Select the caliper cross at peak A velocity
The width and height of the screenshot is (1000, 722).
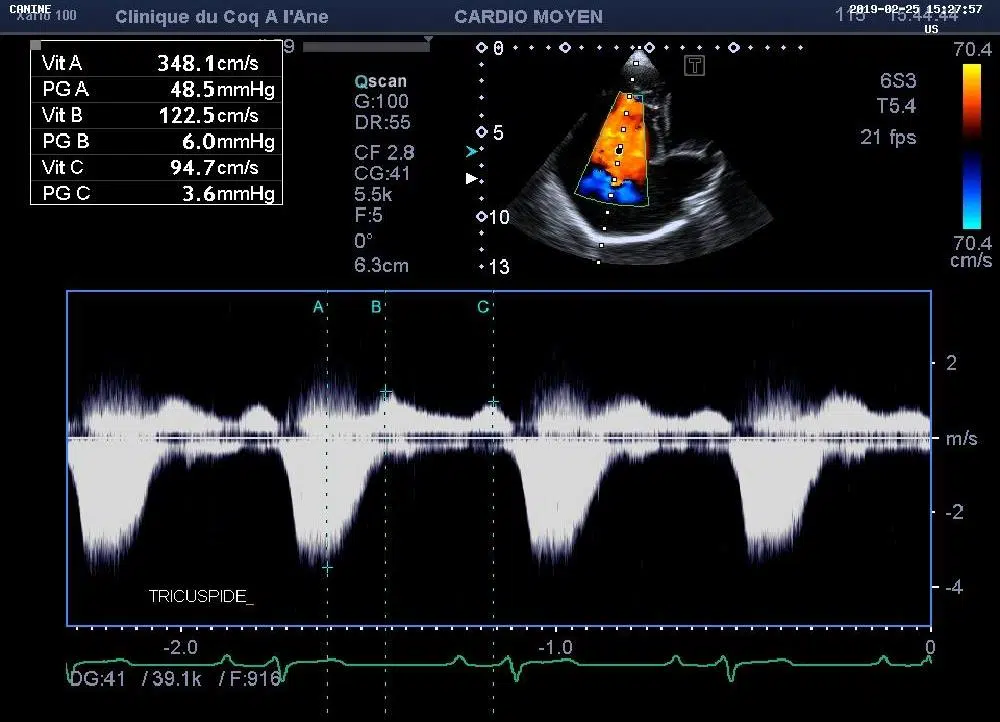coord(327,567)
